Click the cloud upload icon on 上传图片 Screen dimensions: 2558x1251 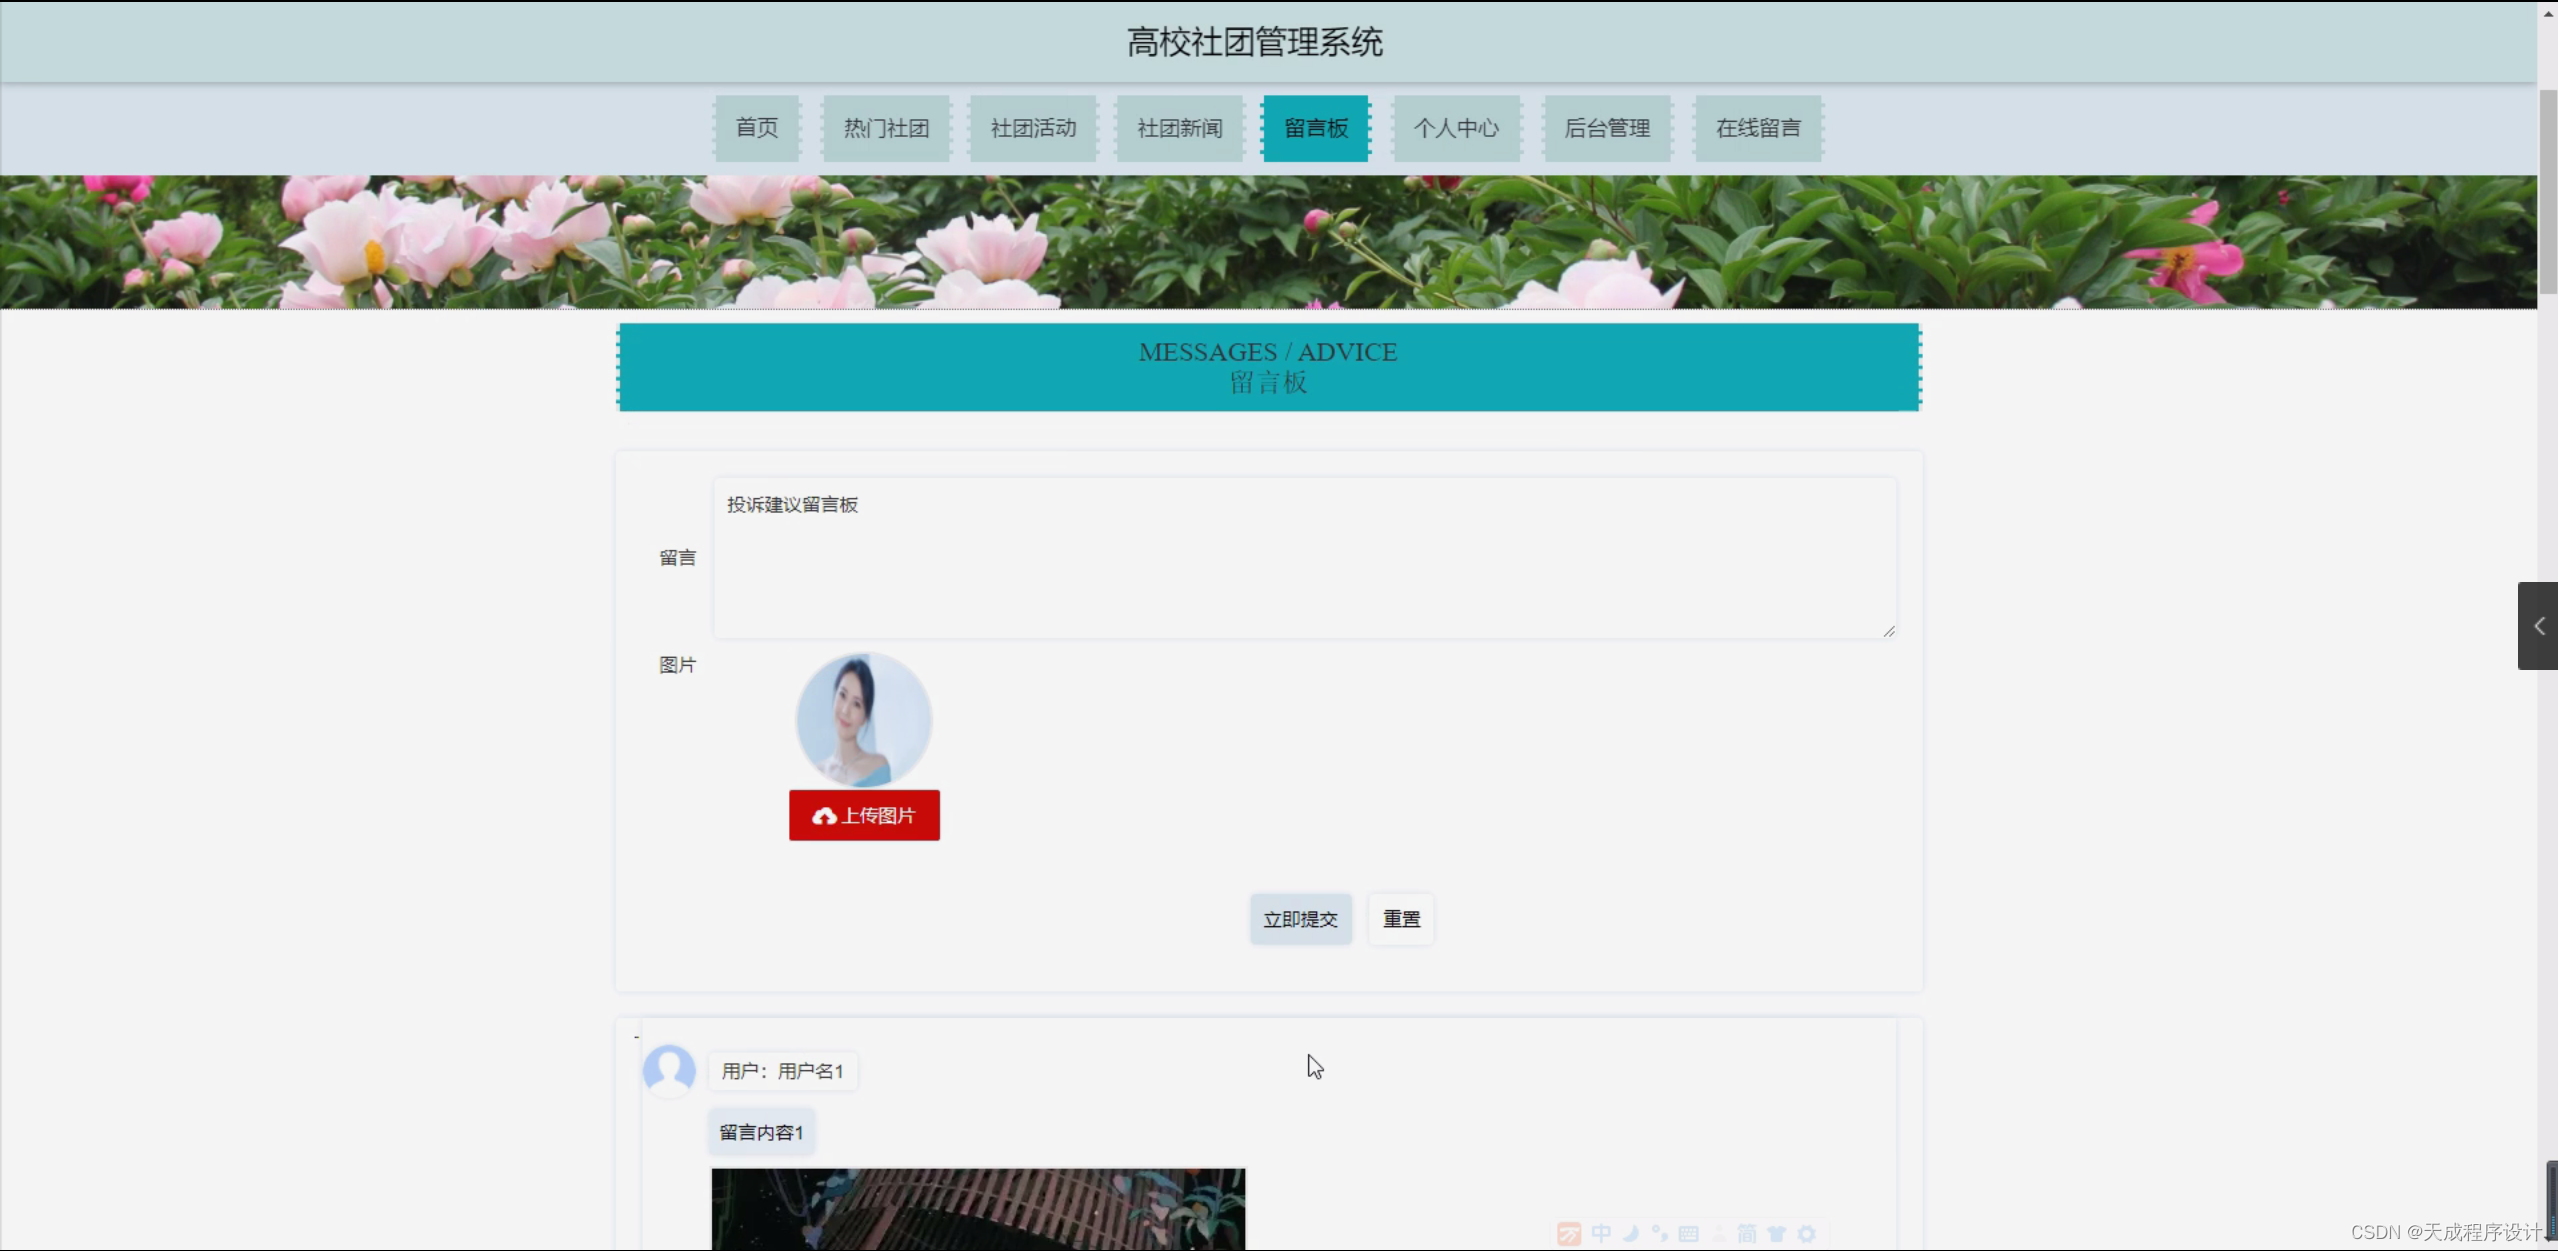click(824, 815)
